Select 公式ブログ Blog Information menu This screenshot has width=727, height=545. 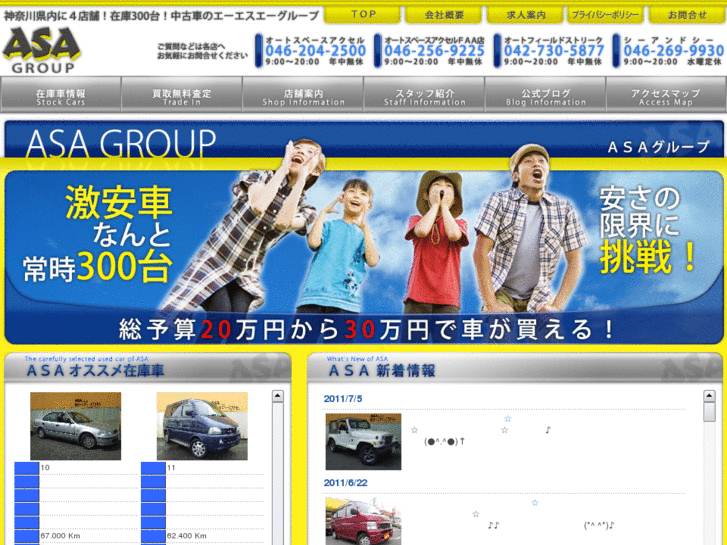[545, 95]
